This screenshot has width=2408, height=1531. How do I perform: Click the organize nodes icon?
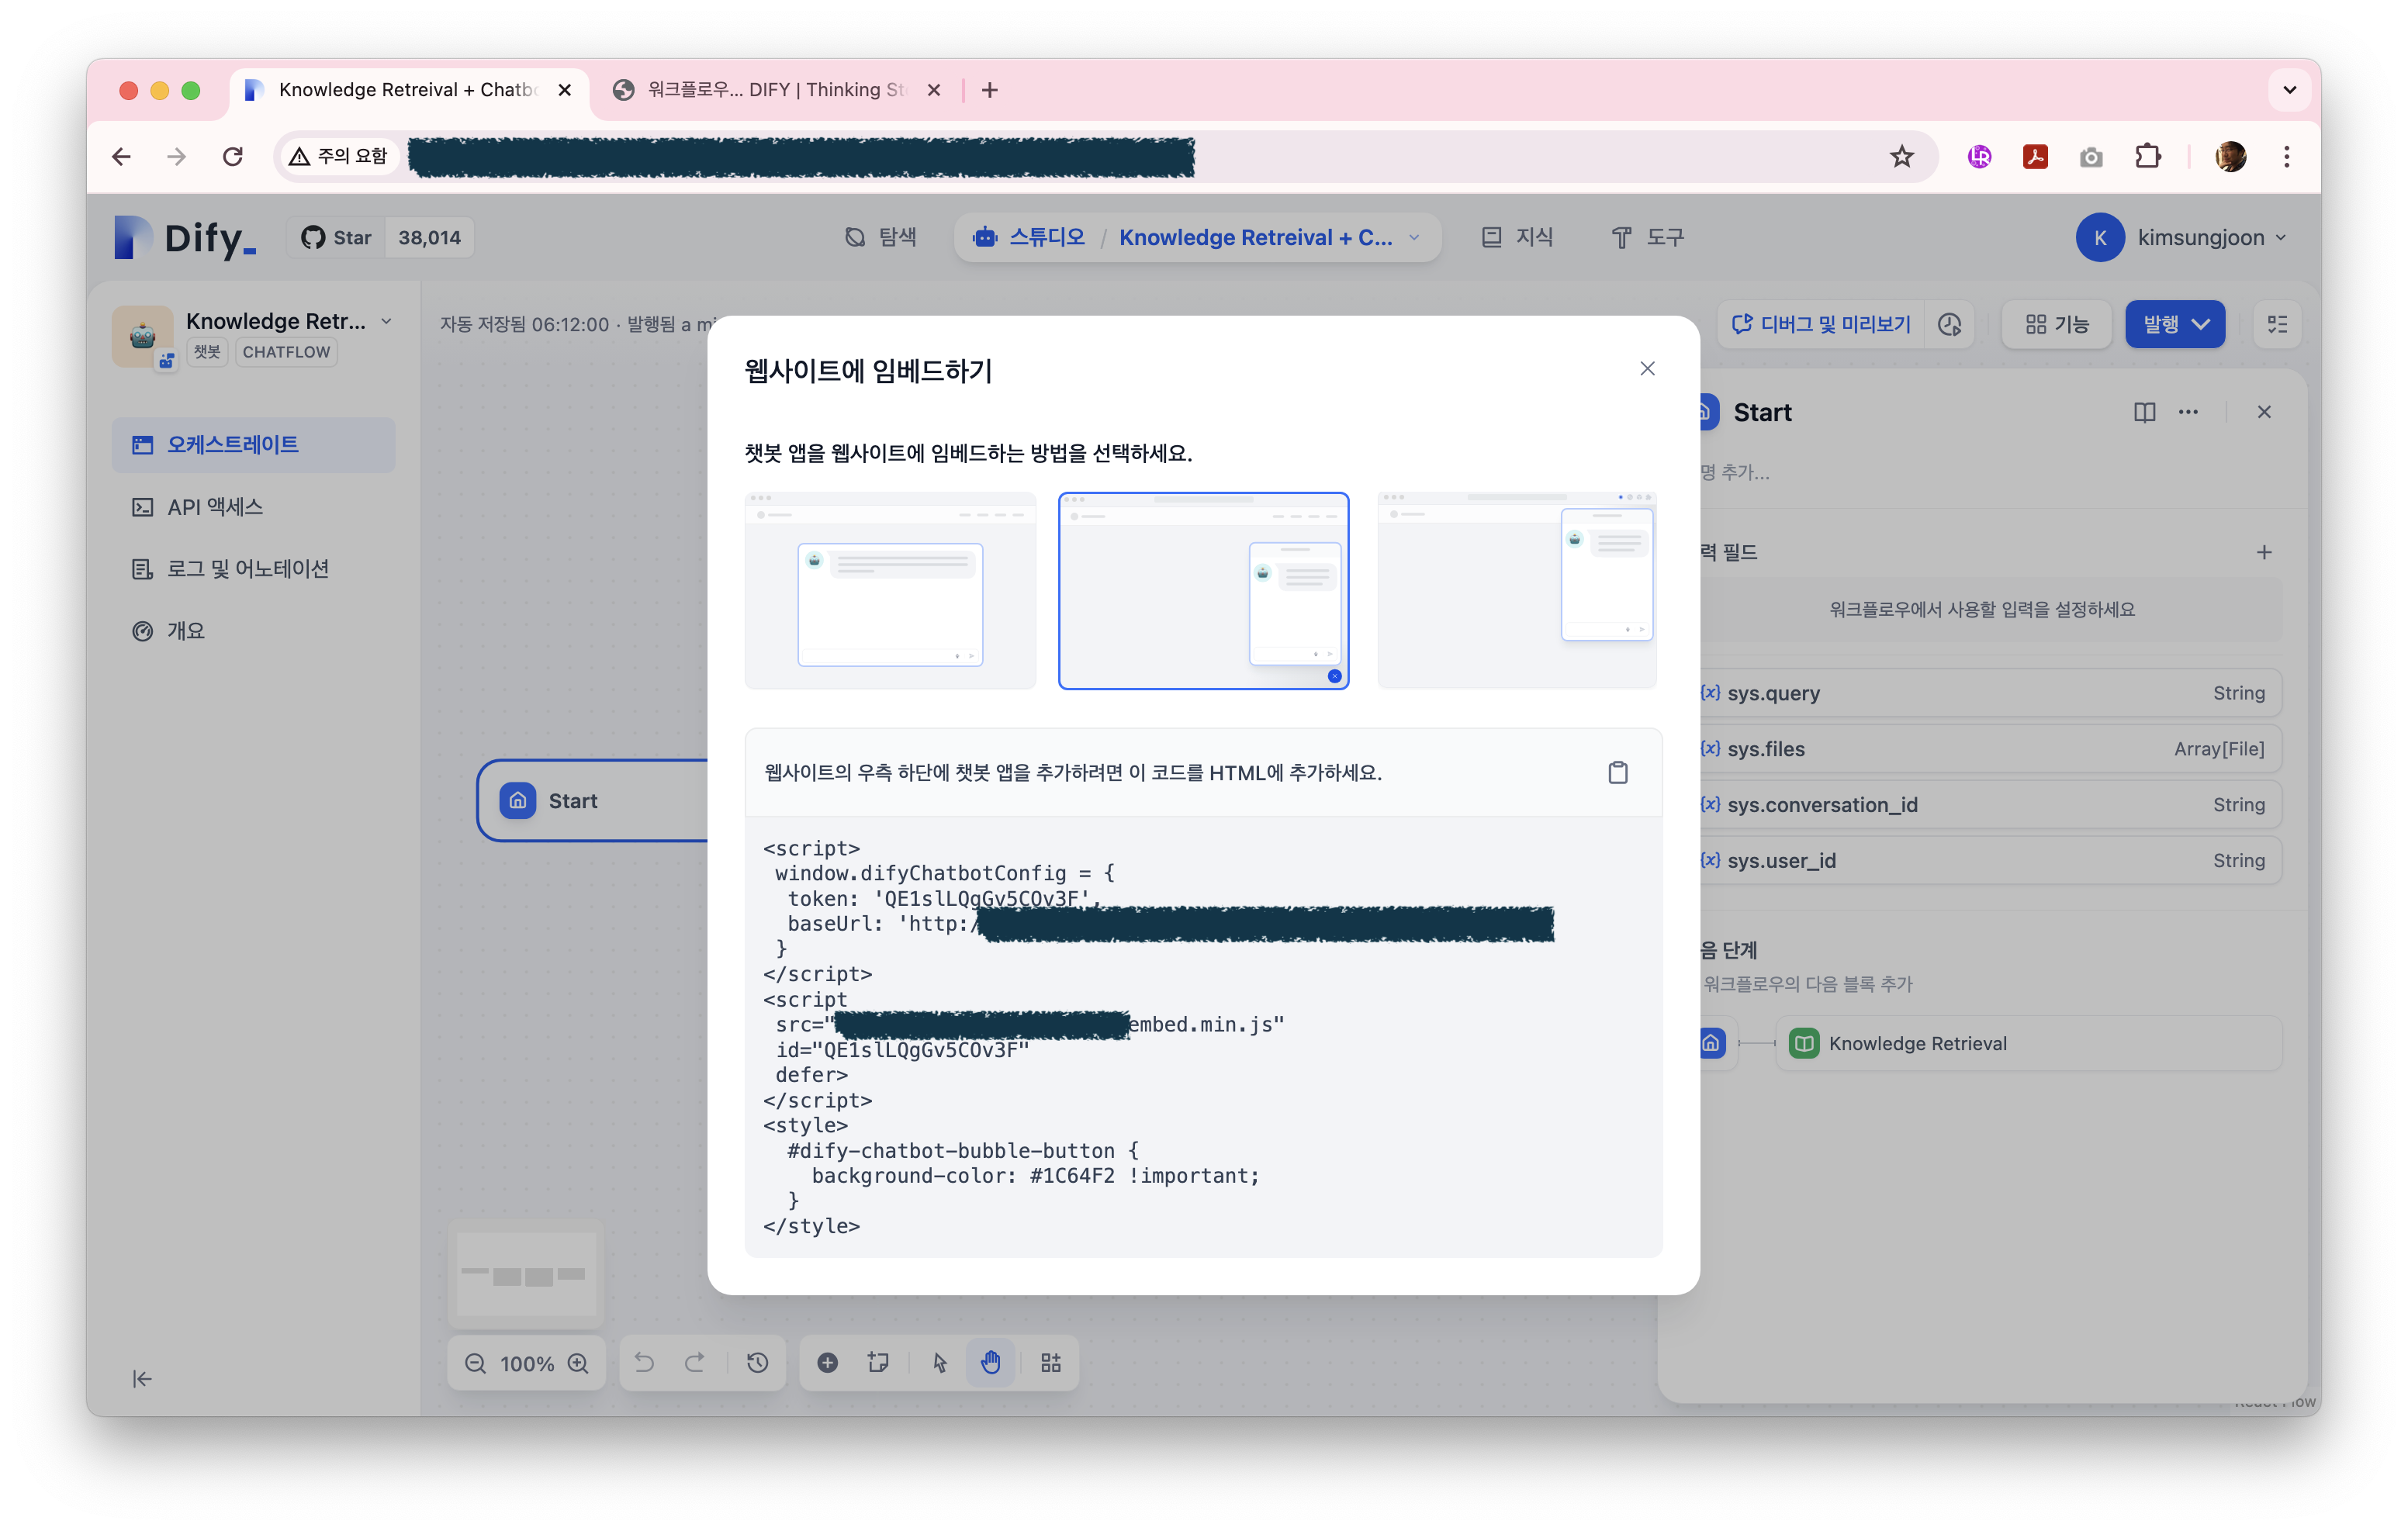click(1050, 1363)
